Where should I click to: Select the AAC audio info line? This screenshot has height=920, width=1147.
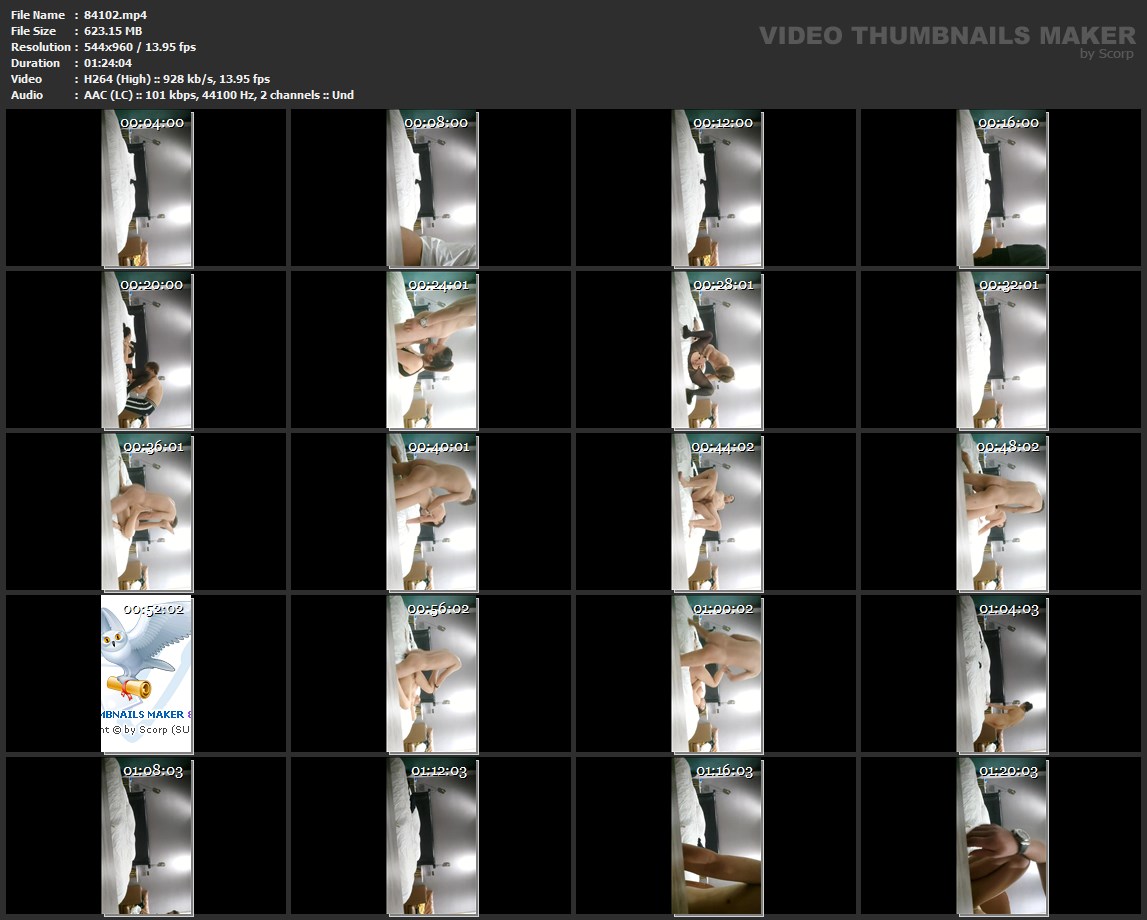point(218,95)
